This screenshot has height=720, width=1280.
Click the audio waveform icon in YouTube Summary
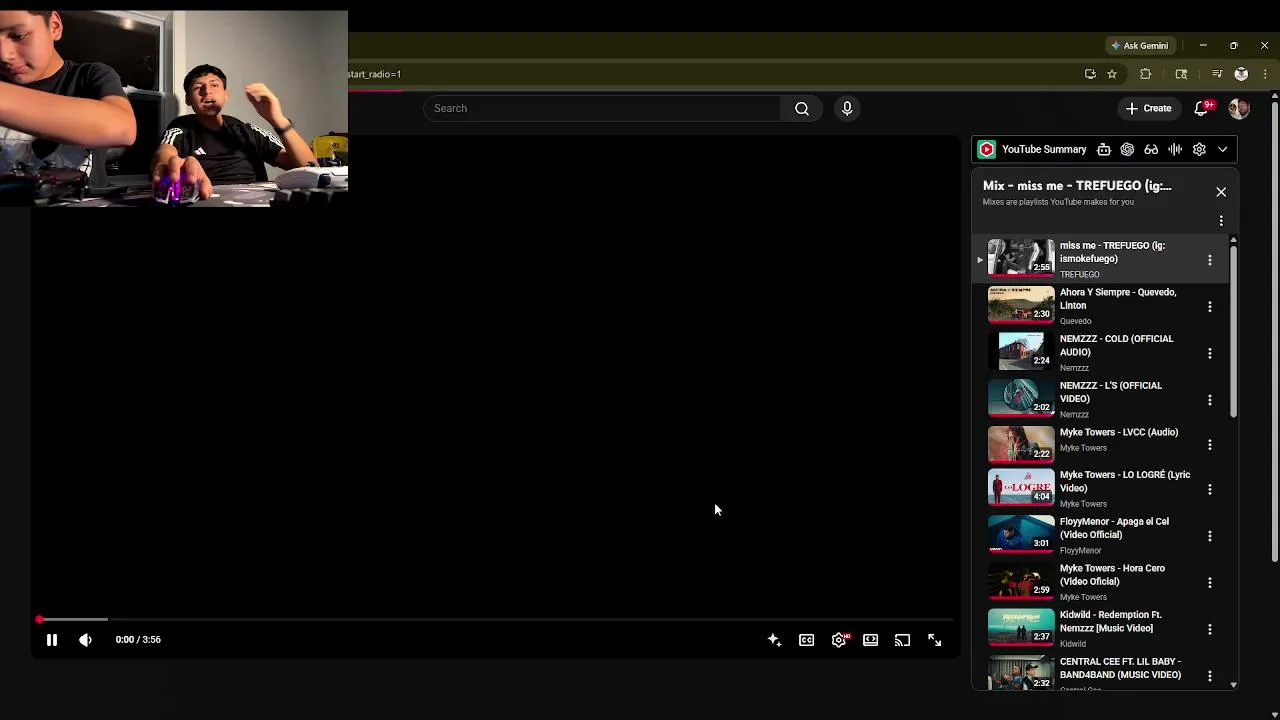tap(1175, 149)
